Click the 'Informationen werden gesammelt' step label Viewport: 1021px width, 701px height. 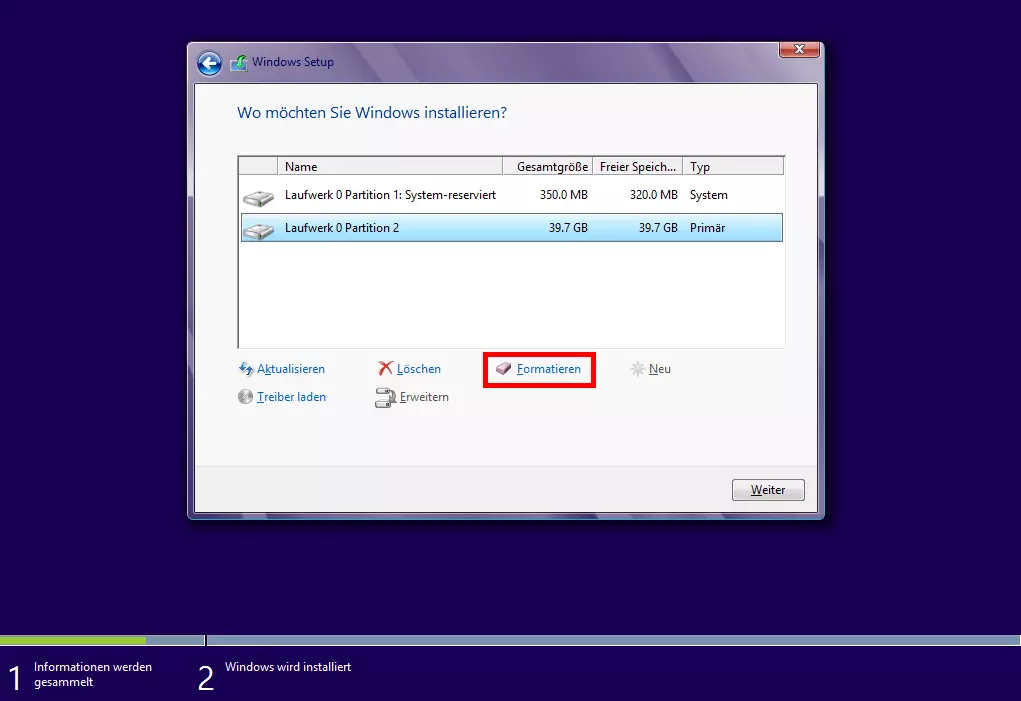[x=92, y=674]
